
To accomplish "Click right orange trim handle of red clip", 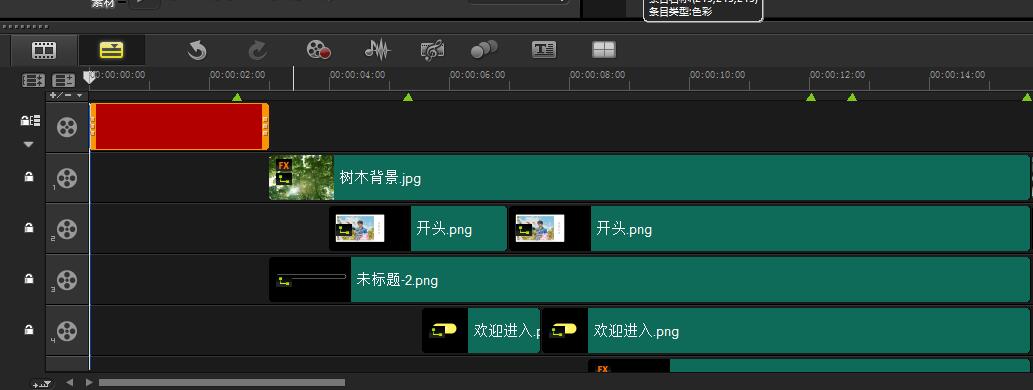I will [265, 126].
